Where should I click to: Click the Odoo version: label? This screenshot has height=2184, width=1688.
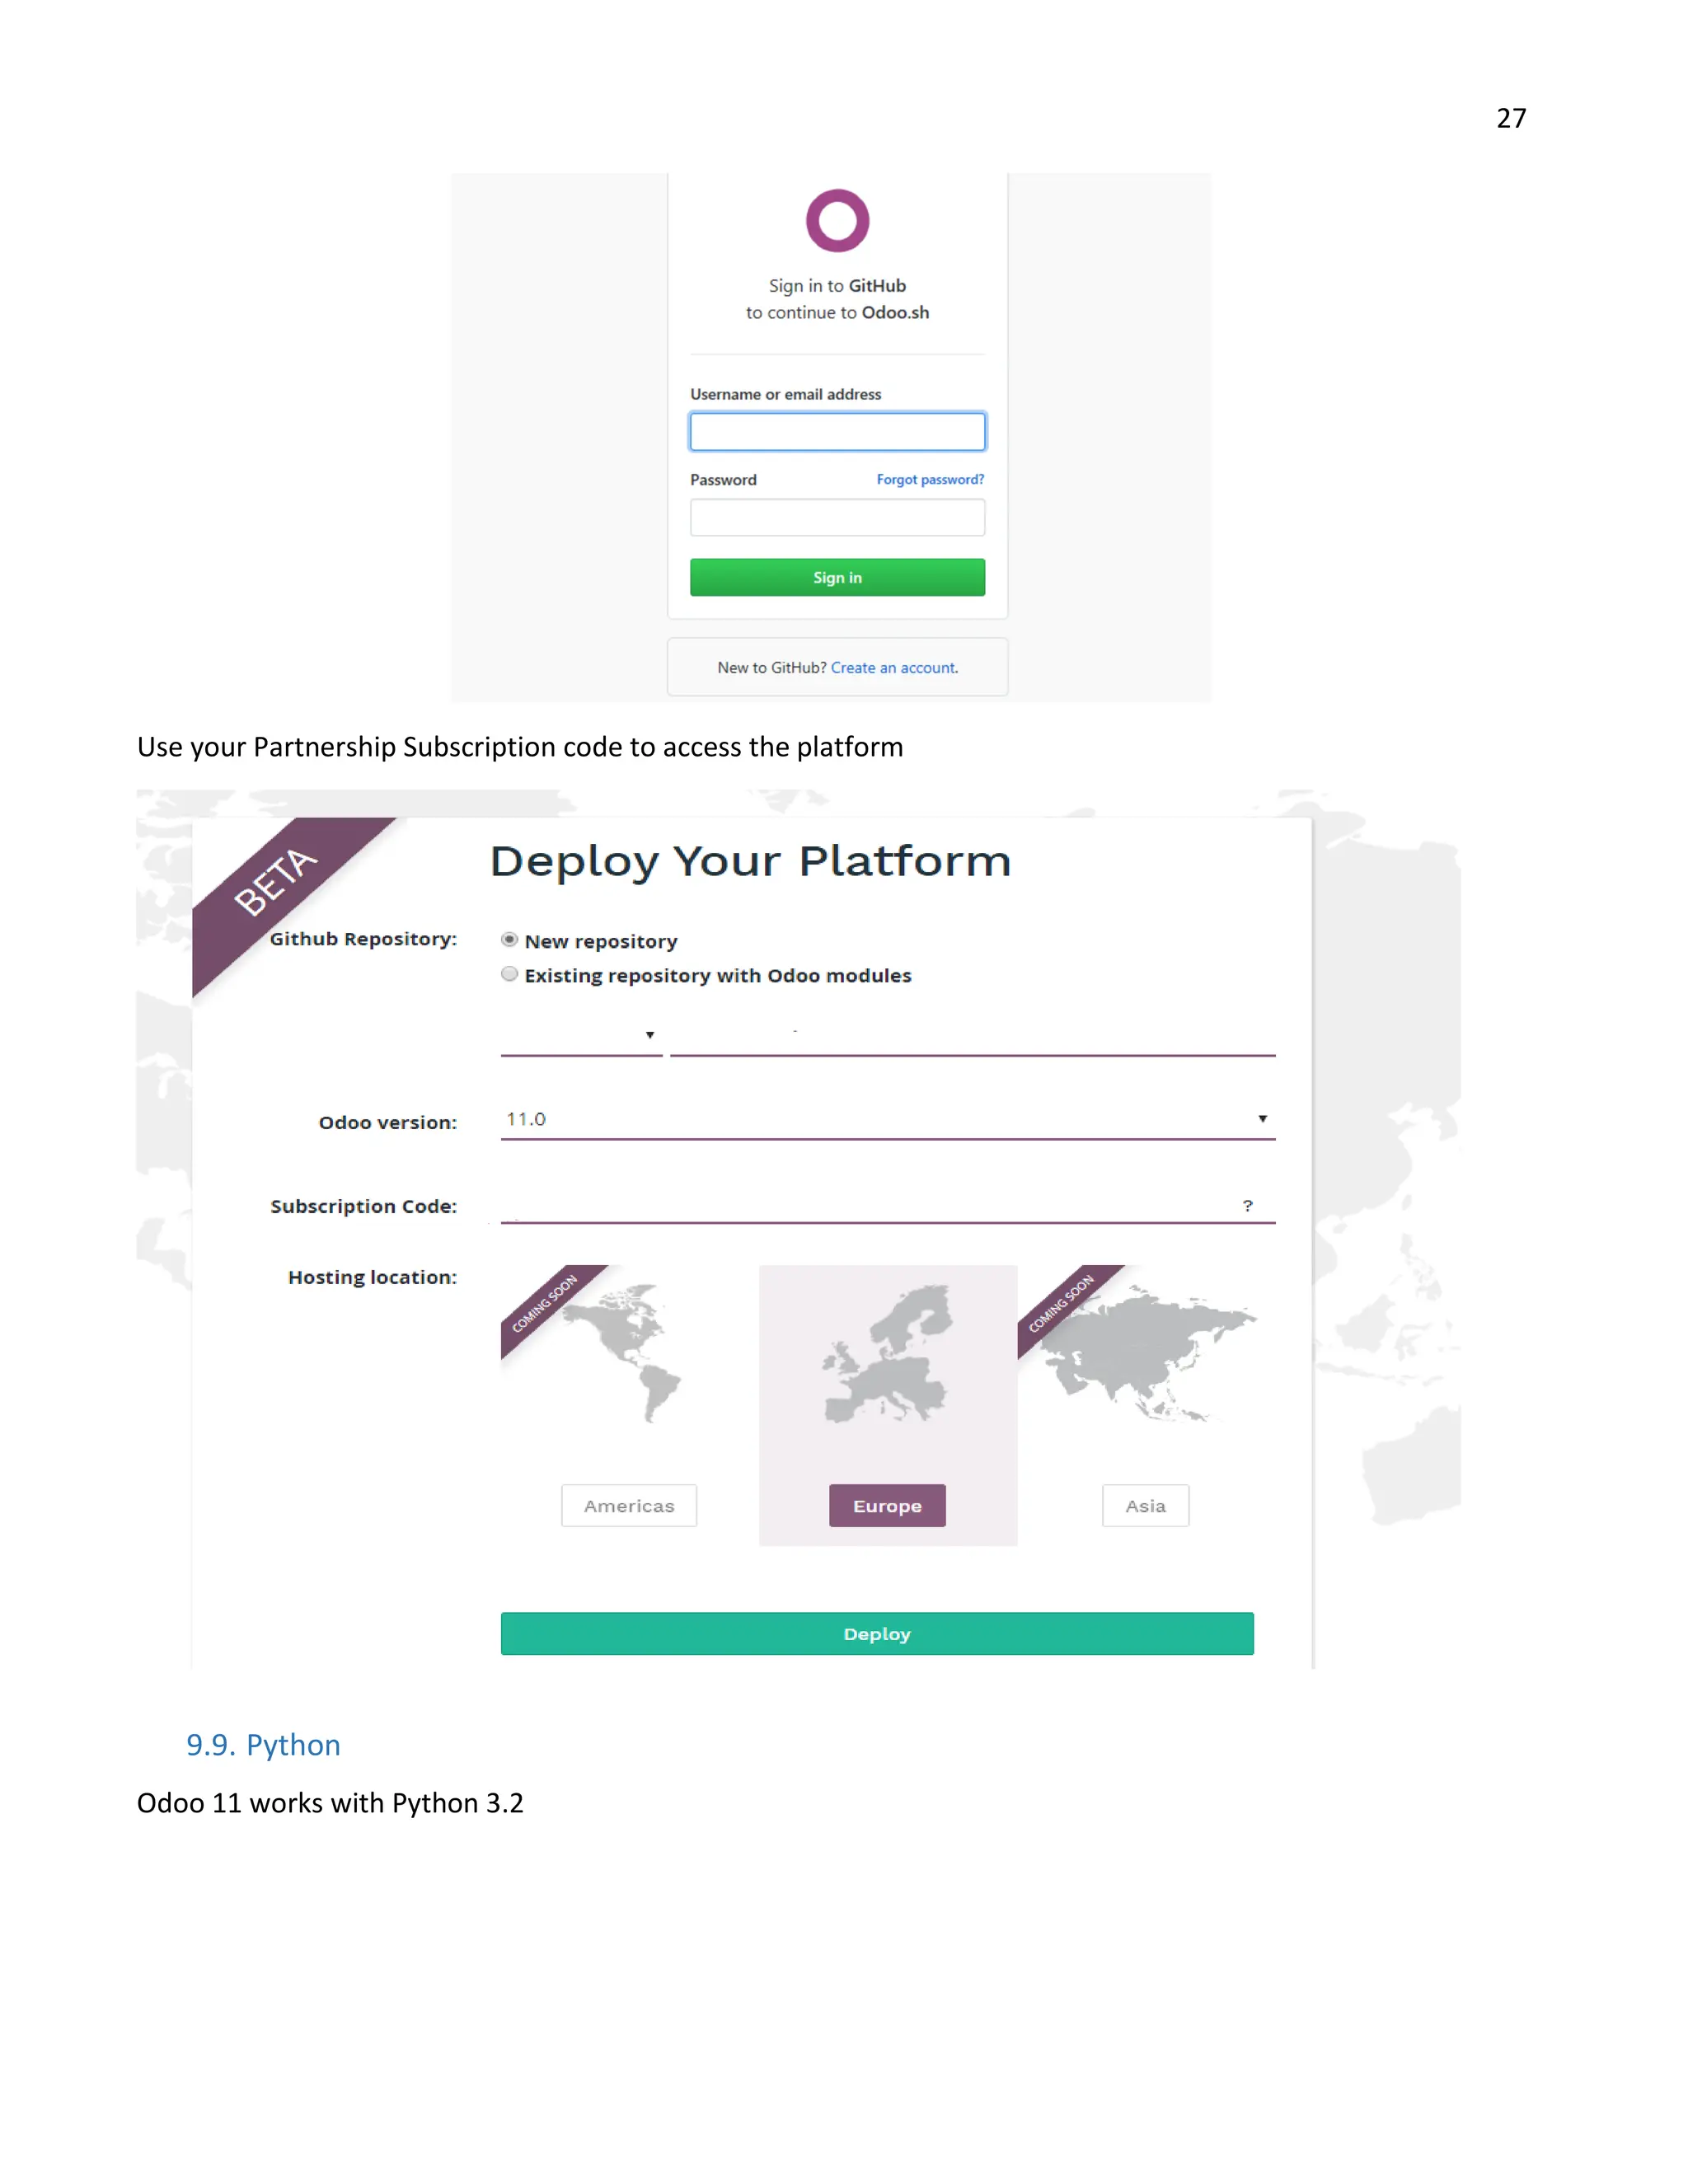pos(388,1122)
